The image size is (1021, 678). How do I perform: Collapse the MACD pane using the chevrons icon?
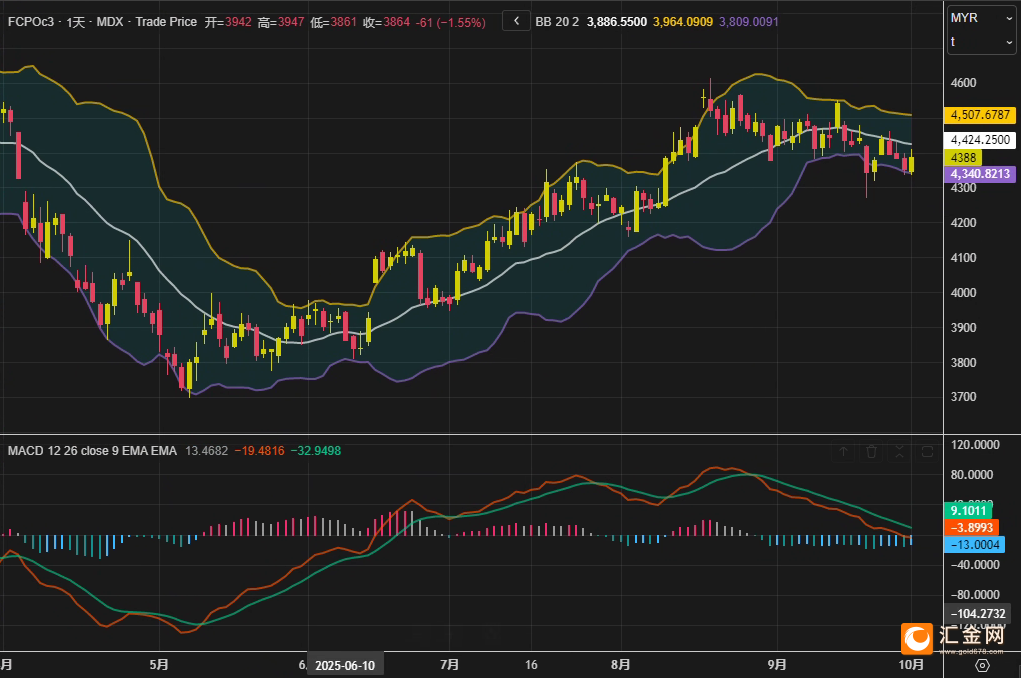pyautogui.click(x=899, y=452)
